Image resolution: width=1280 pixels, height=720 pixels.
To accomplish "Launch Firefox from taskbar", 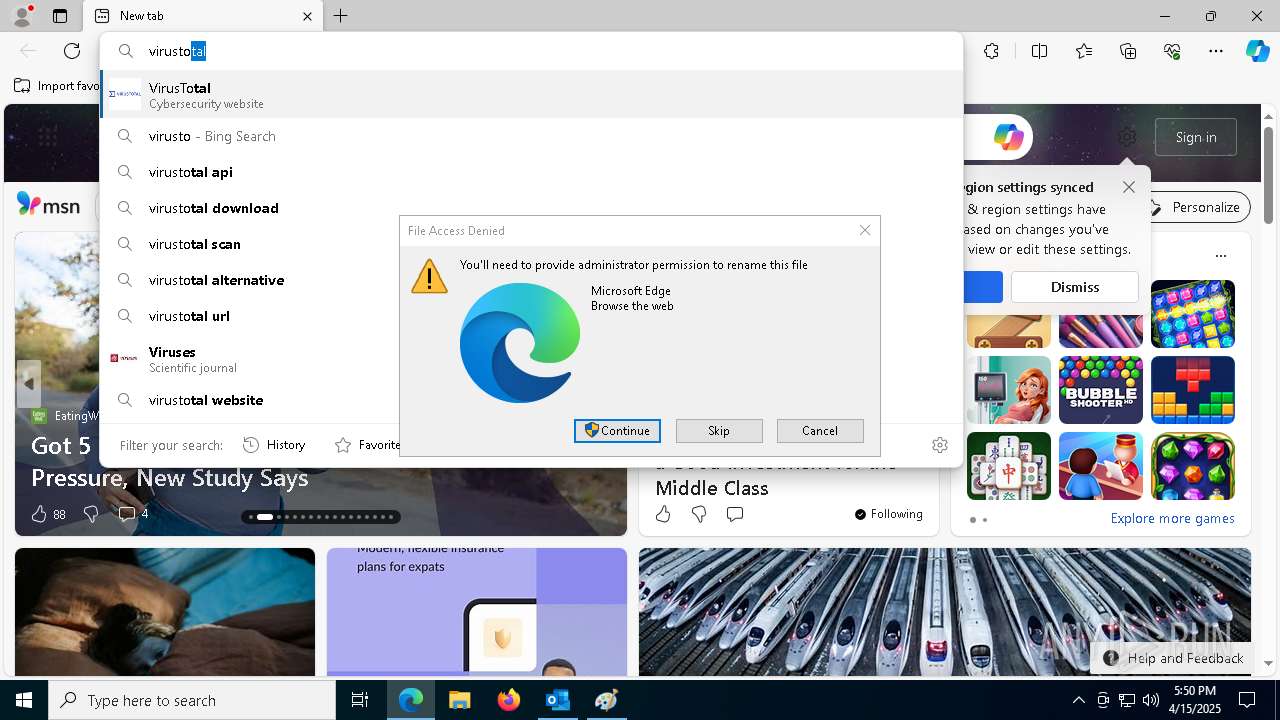I will coord(508,701).
